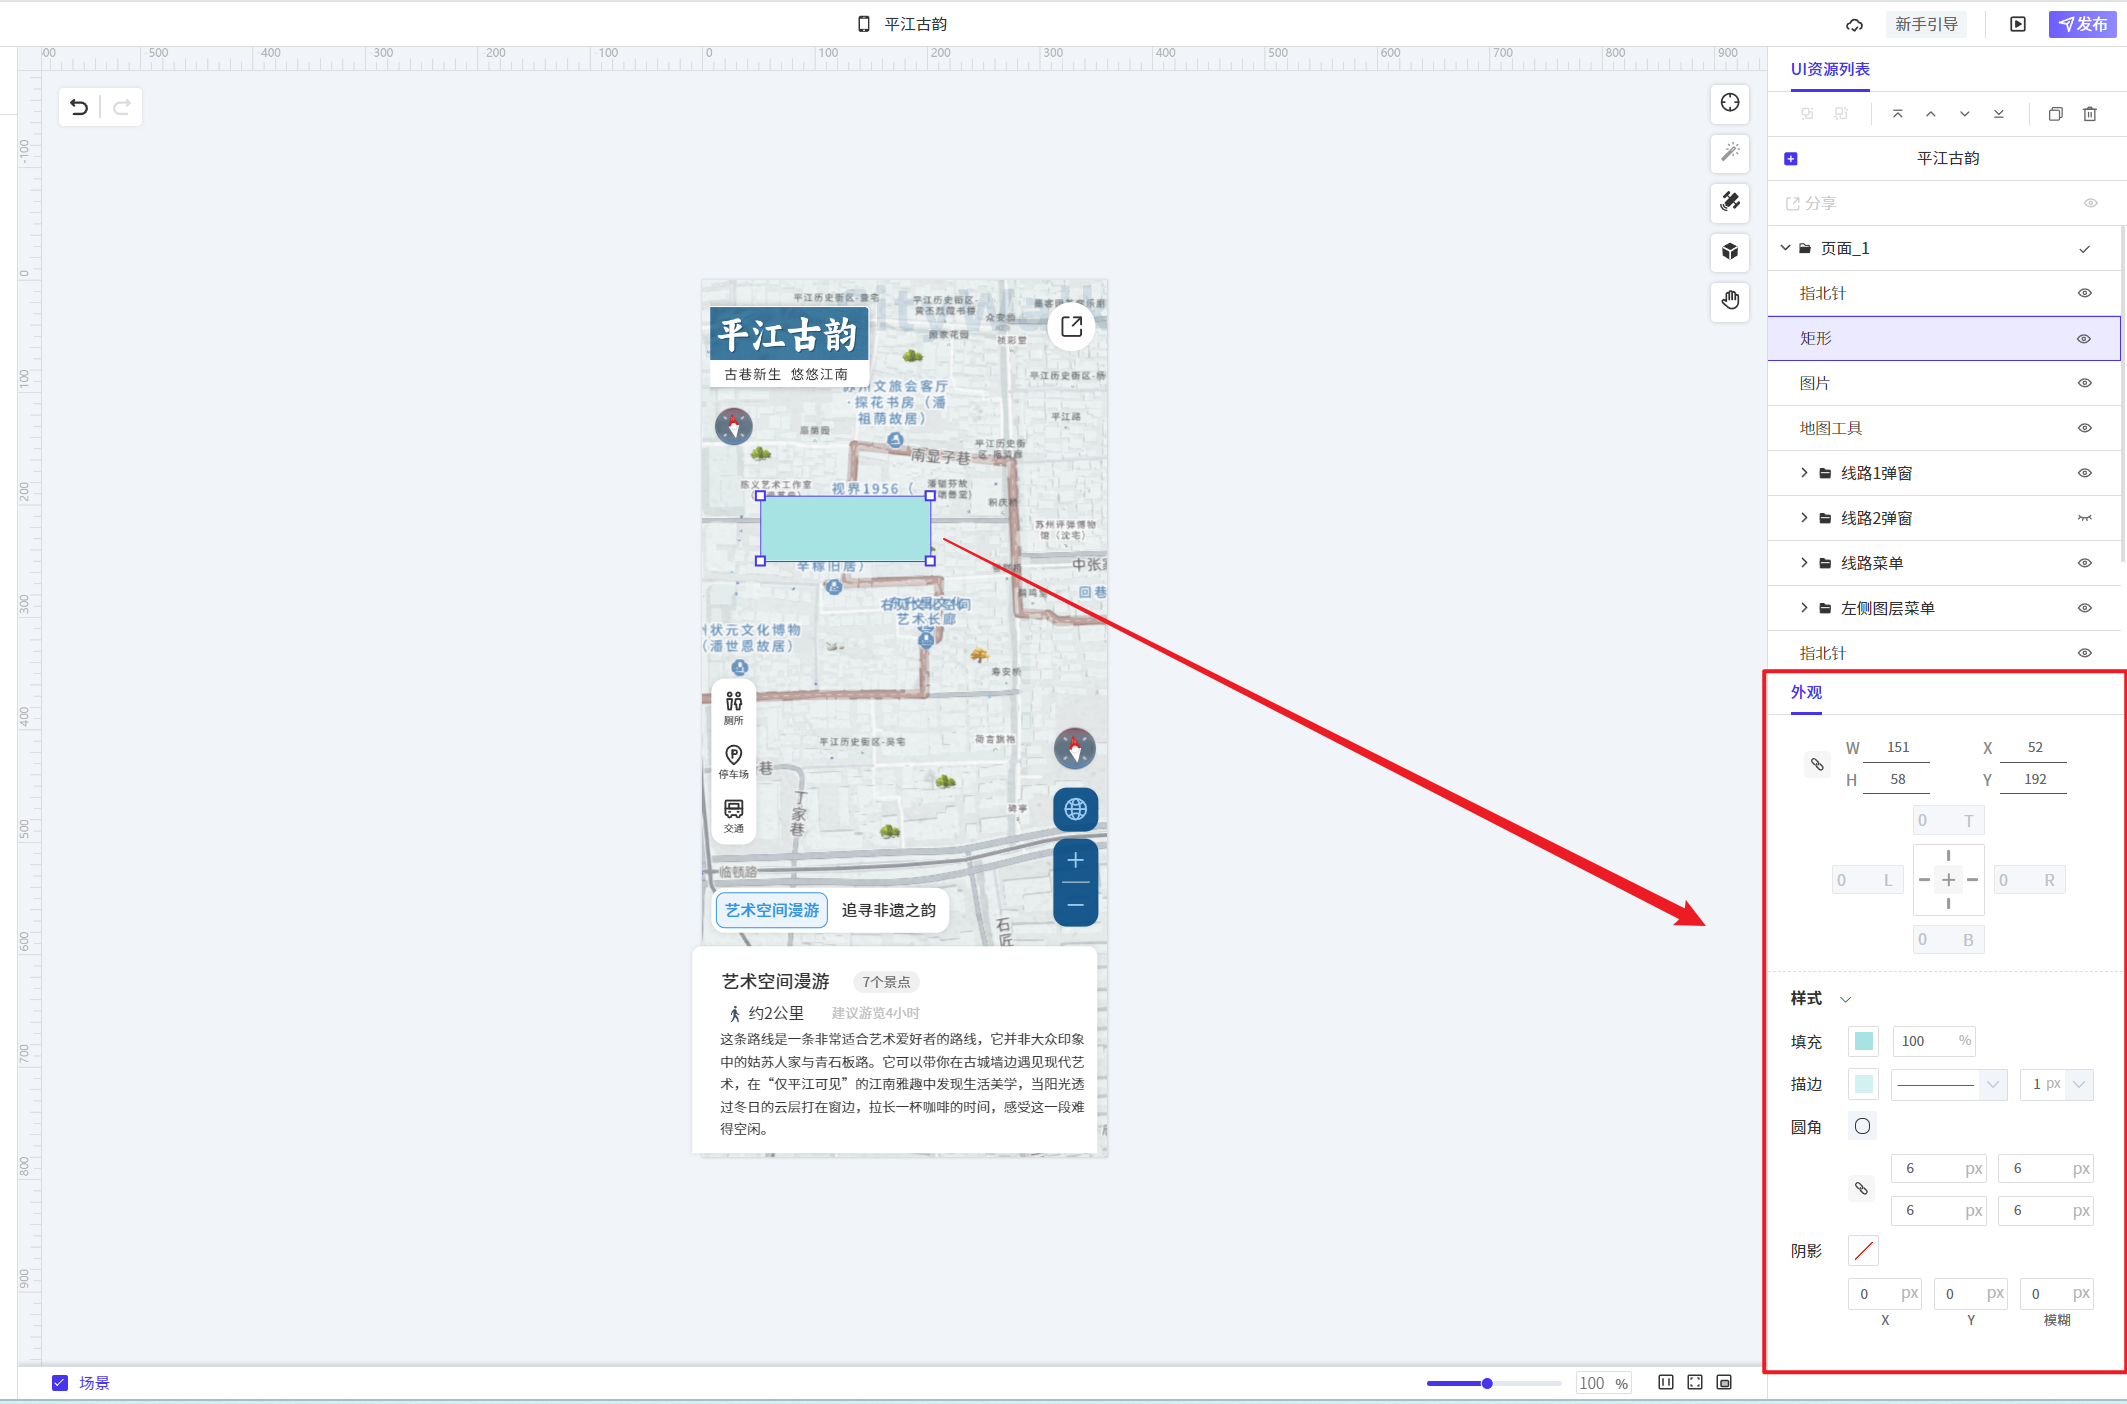Open the stroke color swatch
2127x1404 pixels.
pyautogui.click(x=1864, y=1084)
